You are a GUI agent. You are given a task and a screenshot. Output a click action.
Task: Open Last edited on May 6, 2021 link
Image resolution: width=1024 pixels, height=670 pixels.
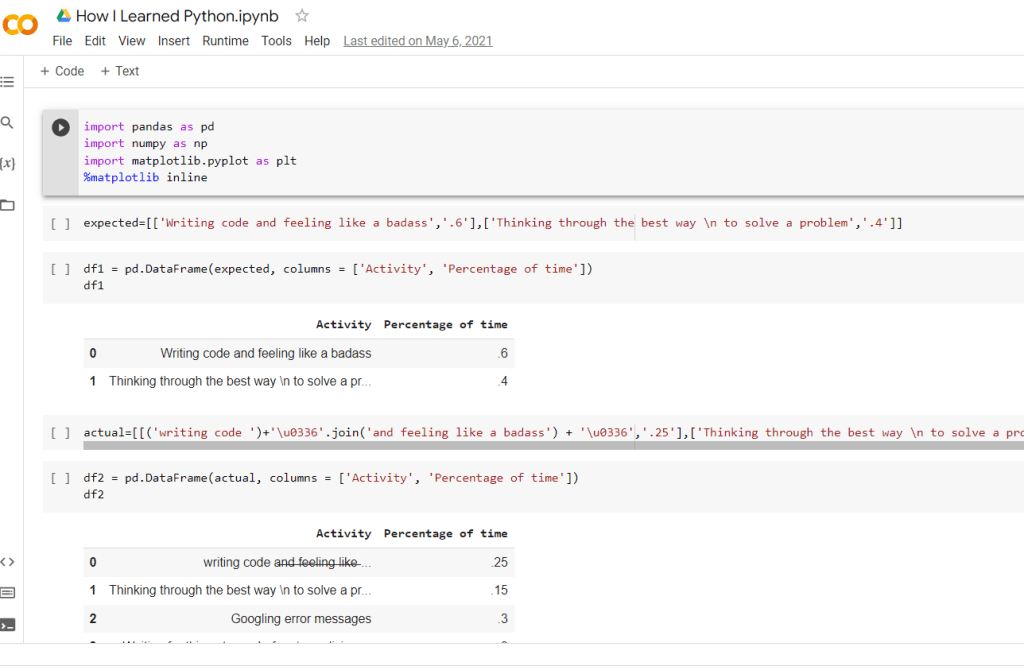417,41
